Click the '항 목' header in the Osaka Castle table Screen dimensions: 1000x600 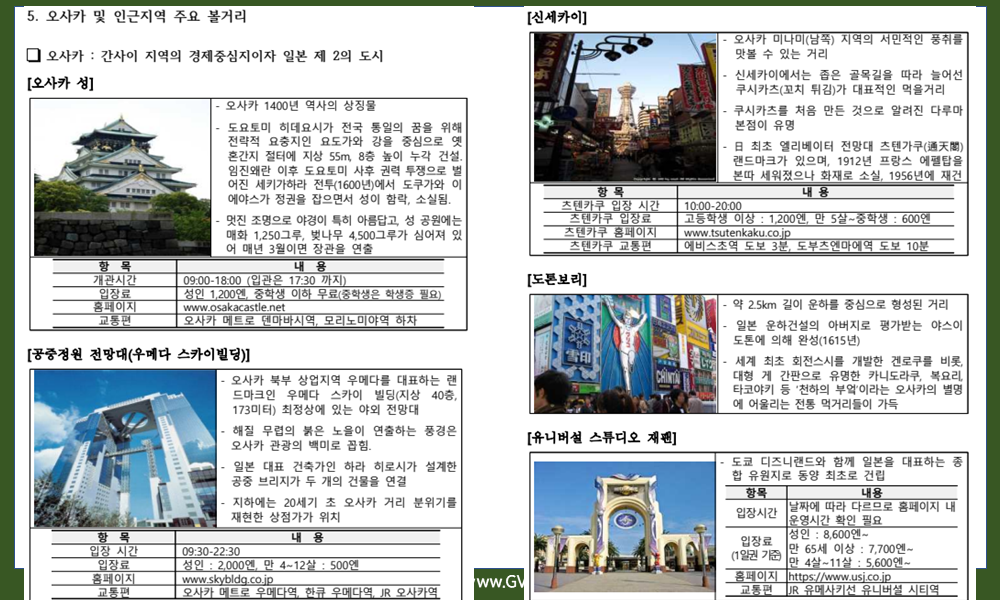point(115,267)
